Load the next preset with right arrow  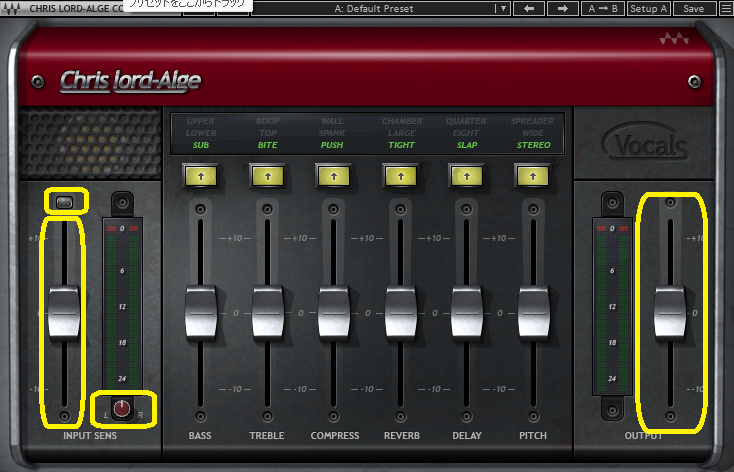[x=563, y=8]
